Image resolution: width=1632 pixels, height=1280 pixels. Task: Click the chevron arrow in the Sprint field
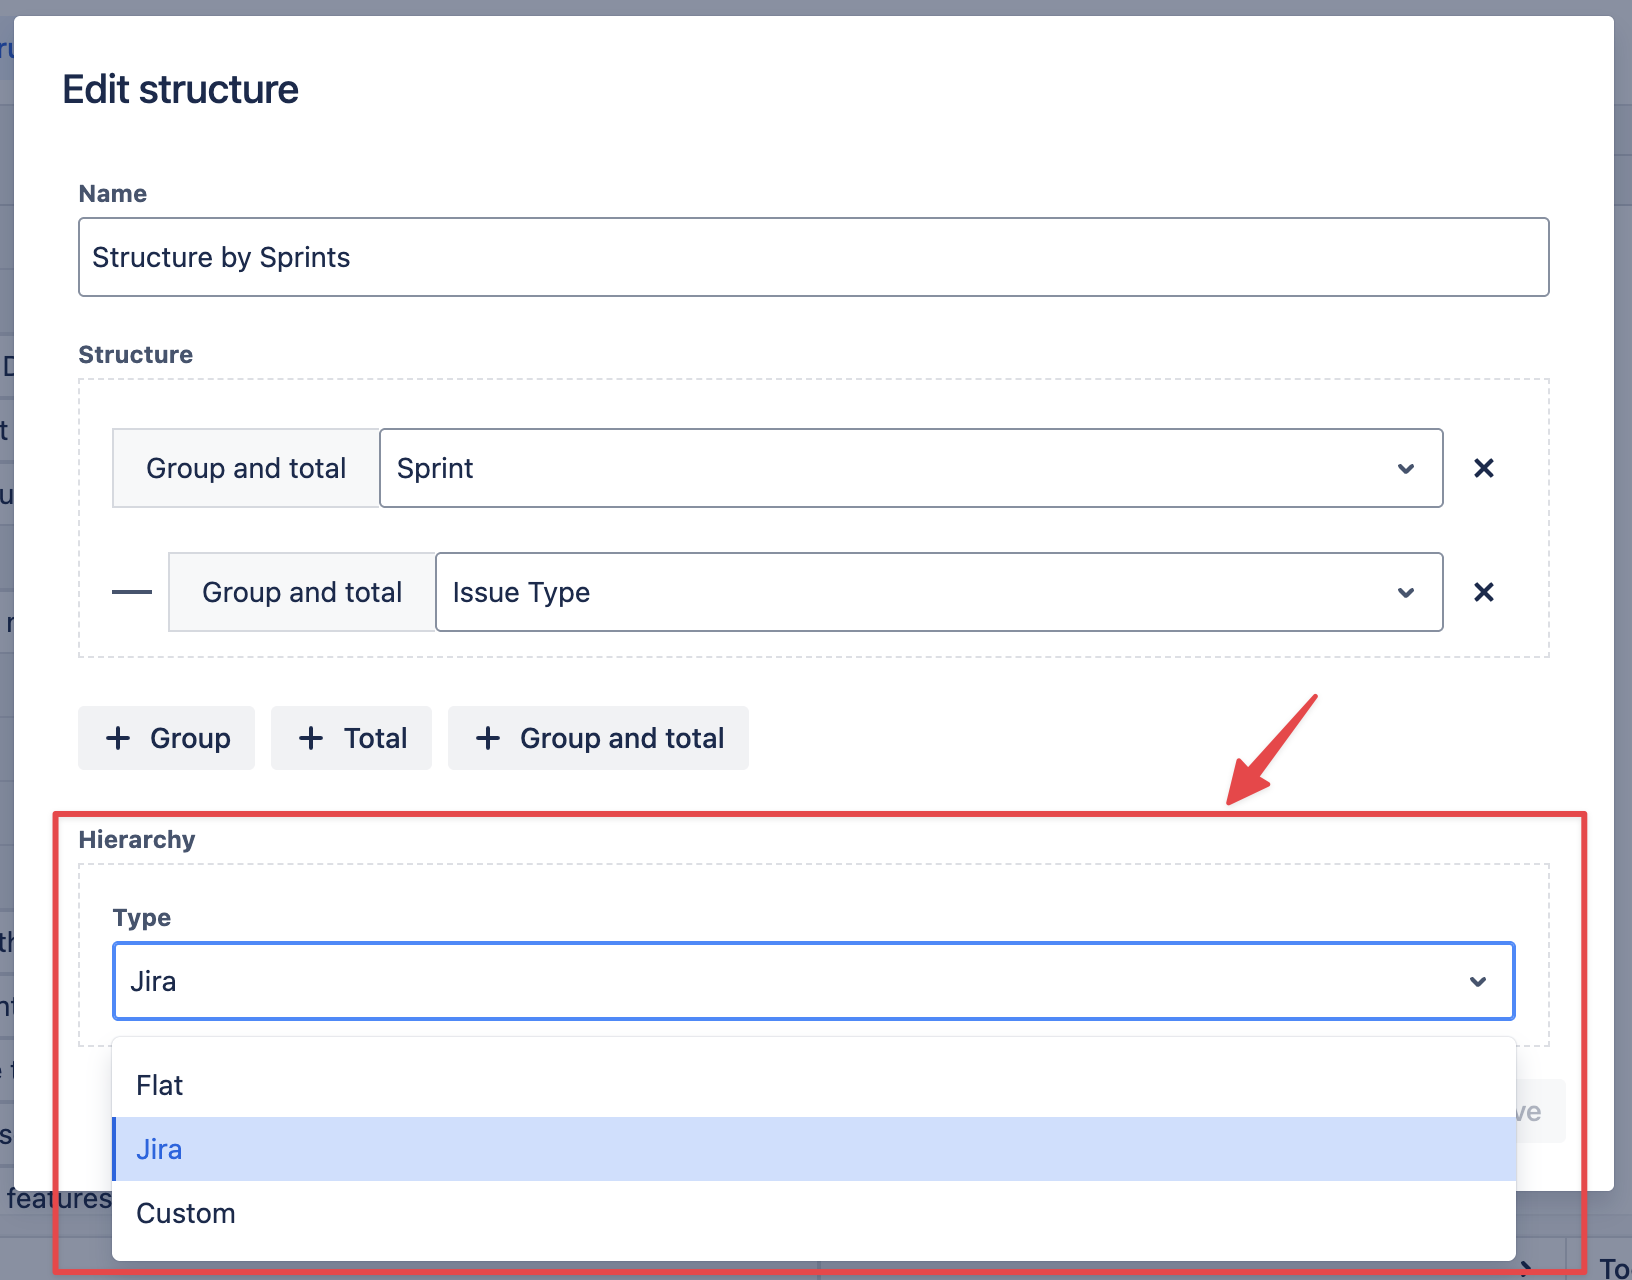tap(1406, 469)
